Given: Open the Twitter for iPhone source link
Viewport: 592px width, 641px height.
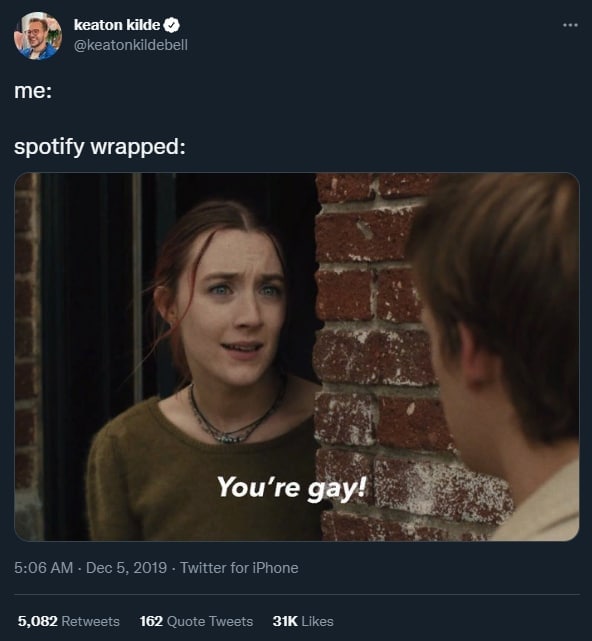Looking at the screenshot, I should click(239, 568).
